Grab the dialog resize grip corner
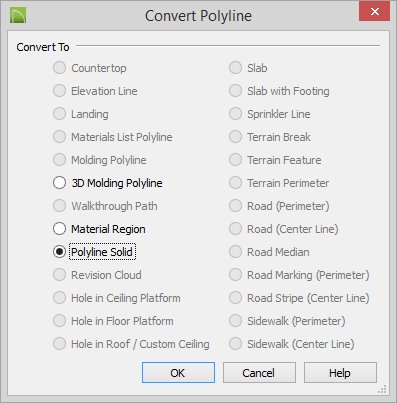Viewport: 397px width, 403px height. tap(382, 389)
